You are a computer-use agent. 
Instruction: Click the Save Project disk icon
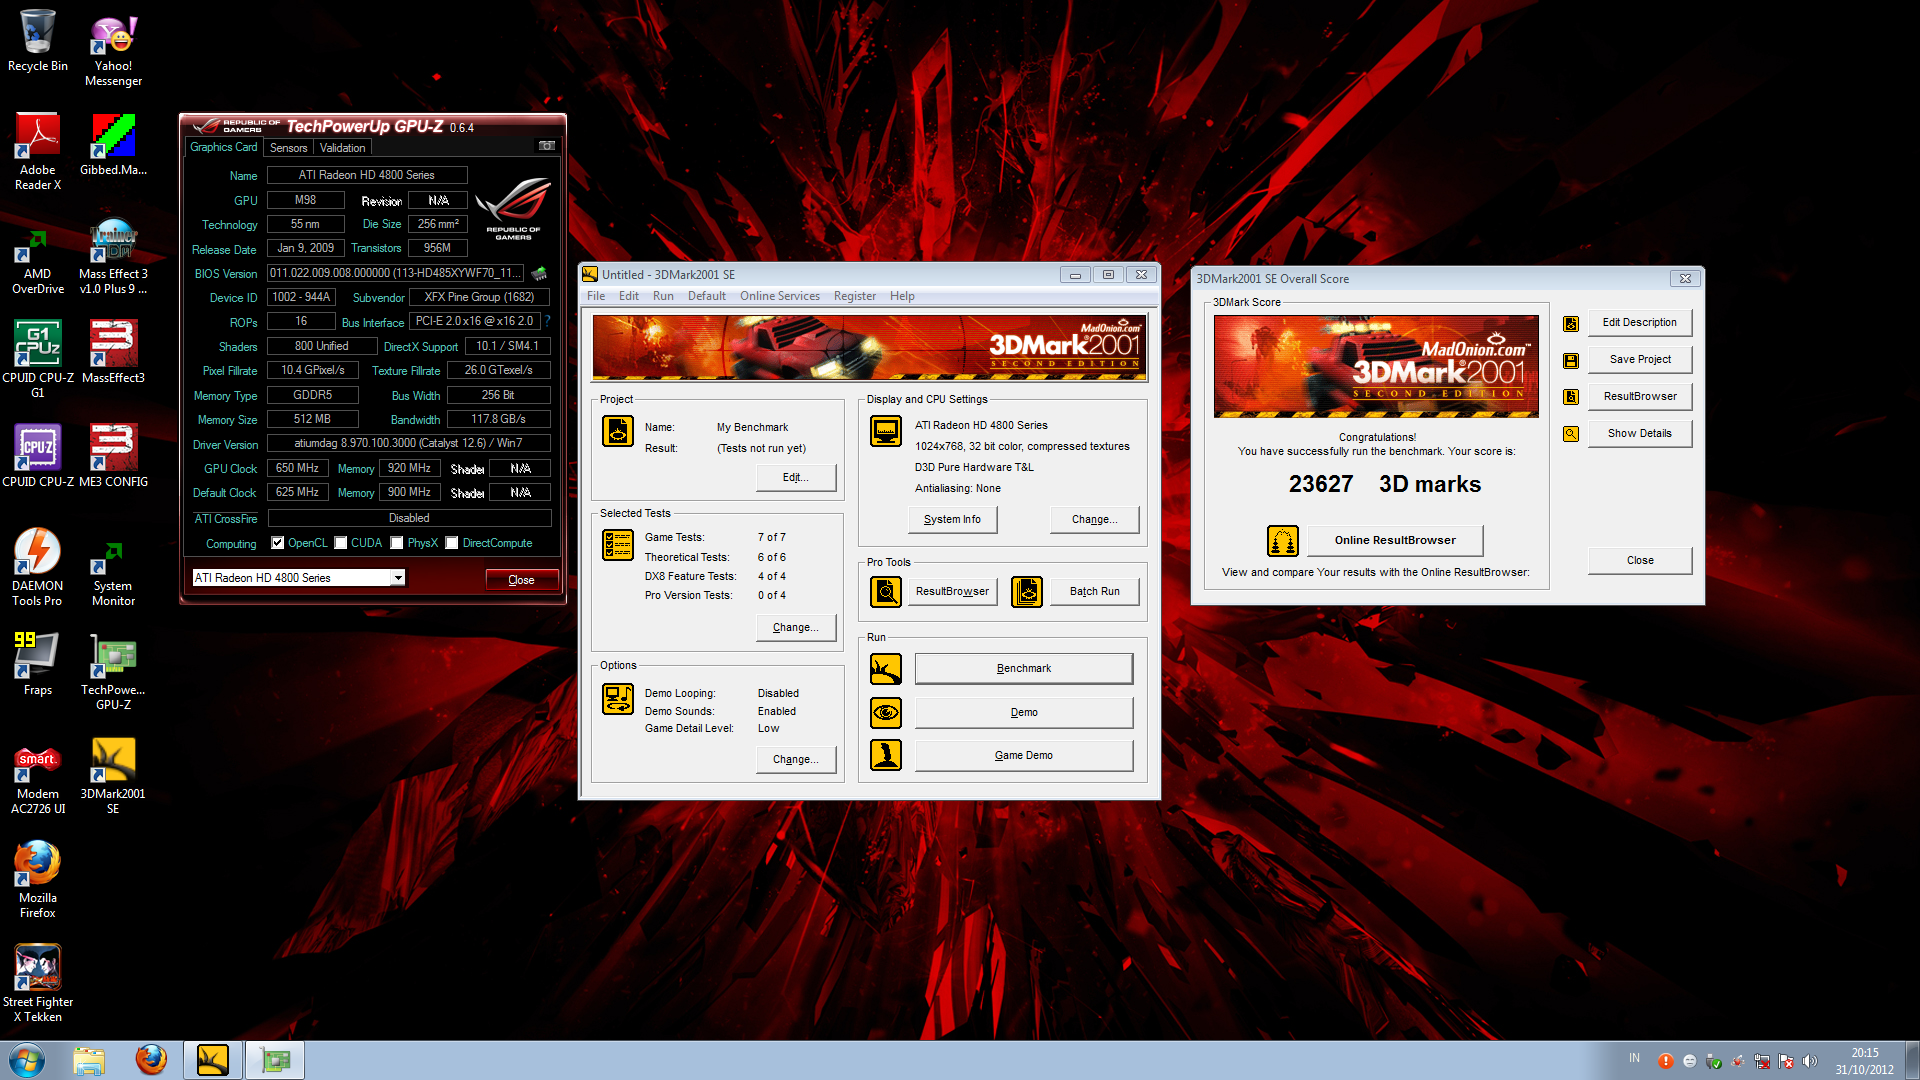pyautogui.click(x=1571, y=360)
